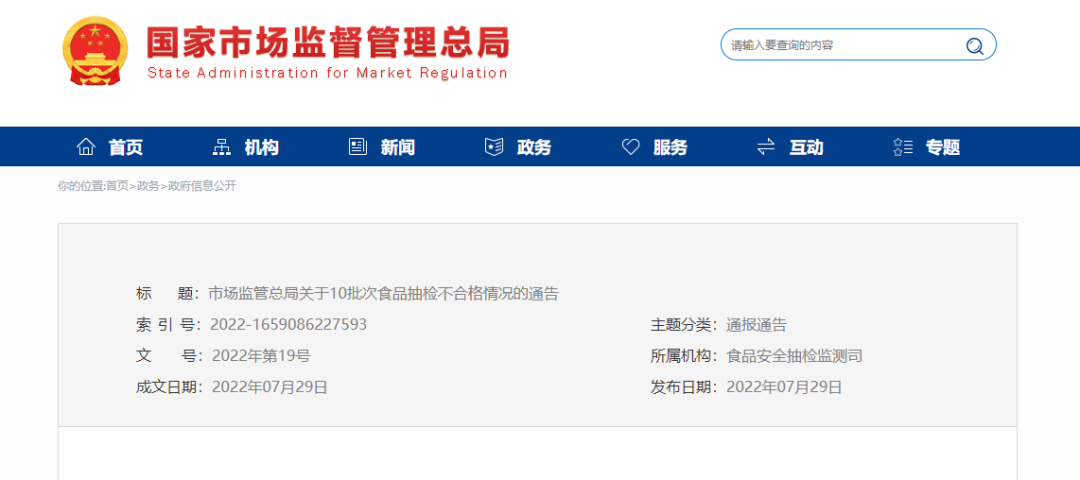Click the 所属机构 field label
This screenshot has width=1080, height=480.
pos(684,356)
